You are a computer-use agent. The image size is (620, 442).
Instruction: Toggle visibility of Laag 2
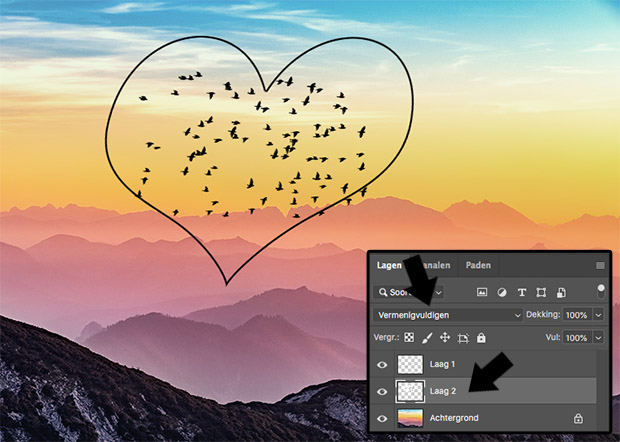tap(382, 391)
